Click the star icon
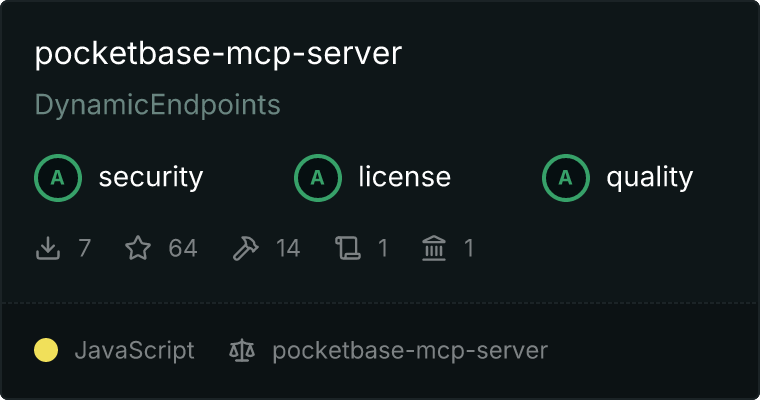The image size is (760, 400). [x=138, y=248]
